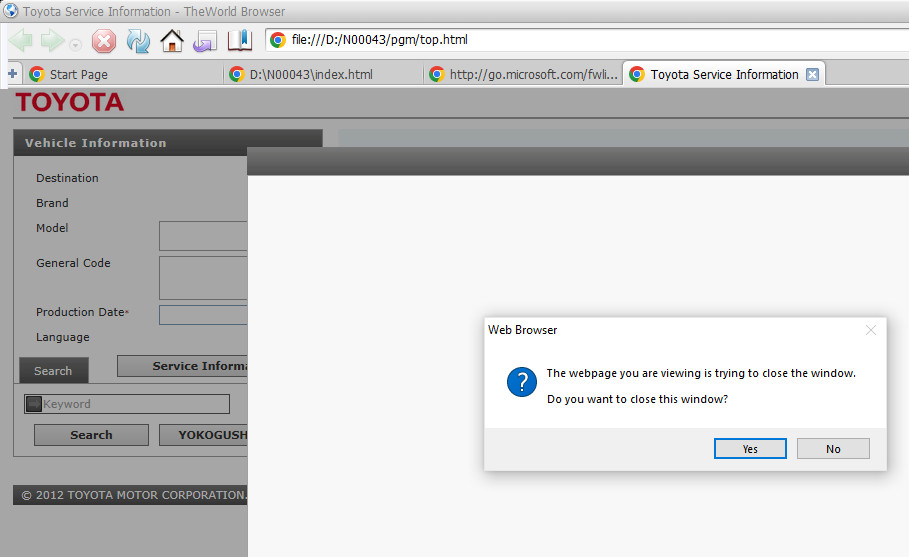Open the bookmarks book icon

point(239,41)
